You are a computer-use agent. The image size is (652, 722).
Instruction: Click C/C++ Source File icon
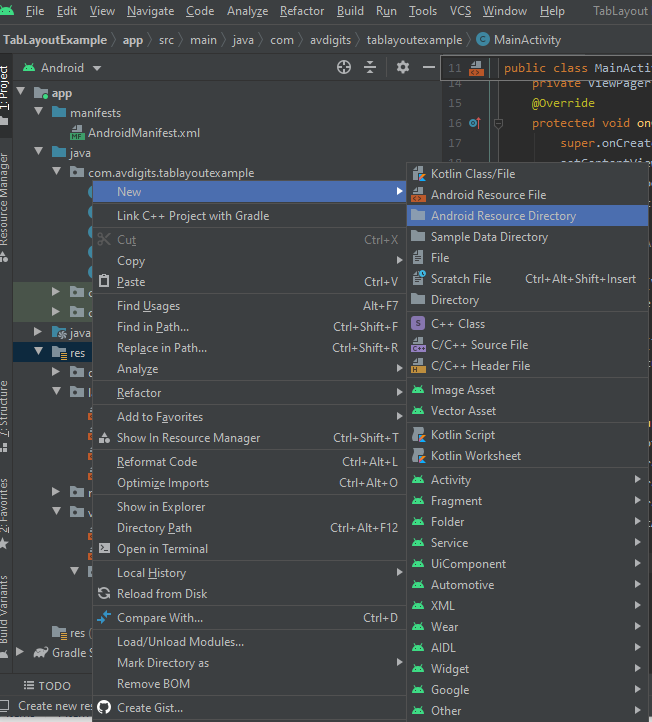point(419,345)
